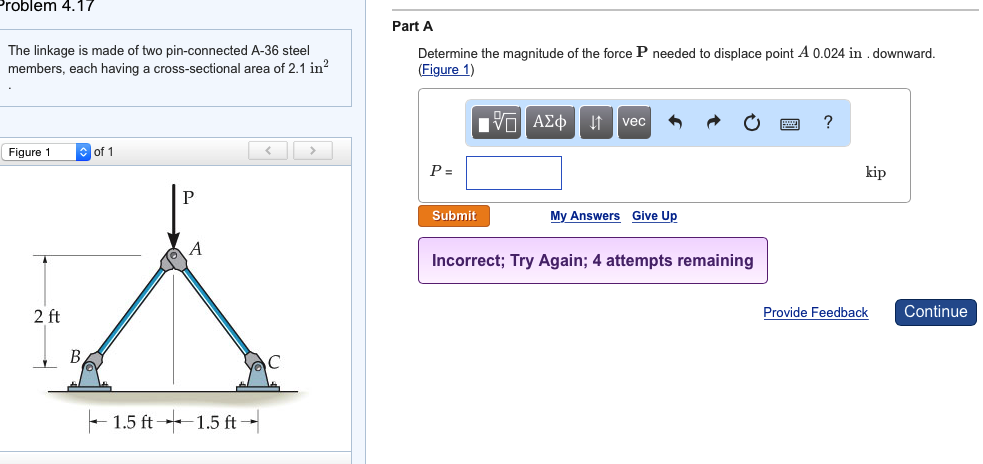Go to previous figure
Screen dimensions: 983x464
coord(268,151)
